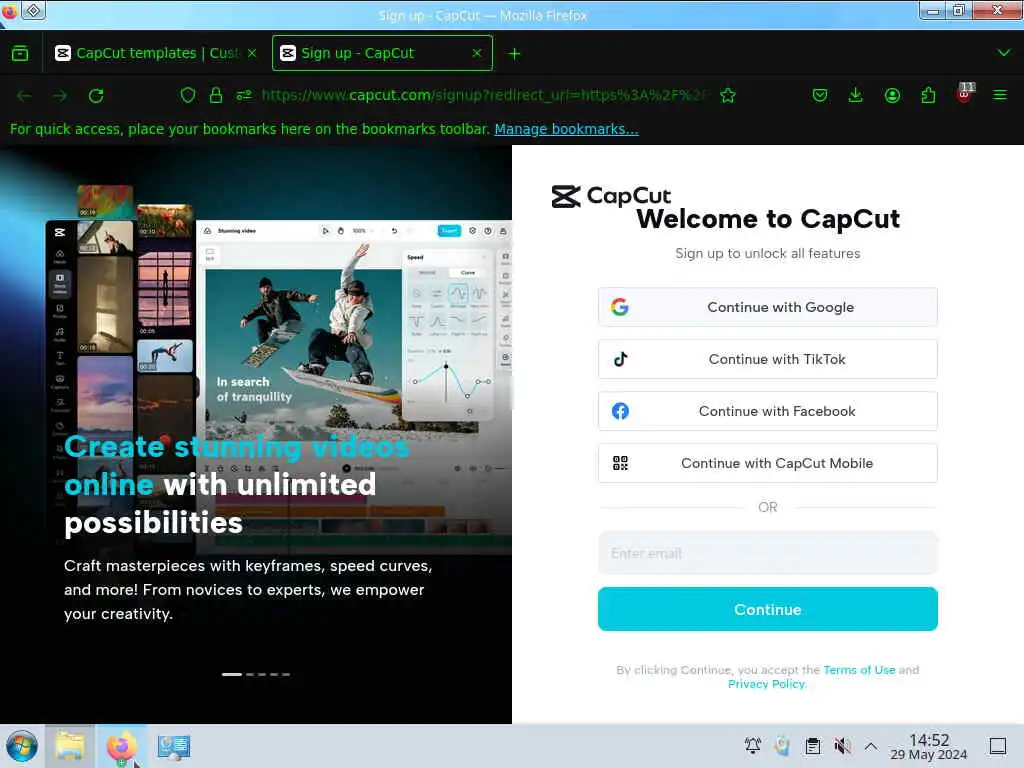Select Continue with Facebook

(767, 411)
